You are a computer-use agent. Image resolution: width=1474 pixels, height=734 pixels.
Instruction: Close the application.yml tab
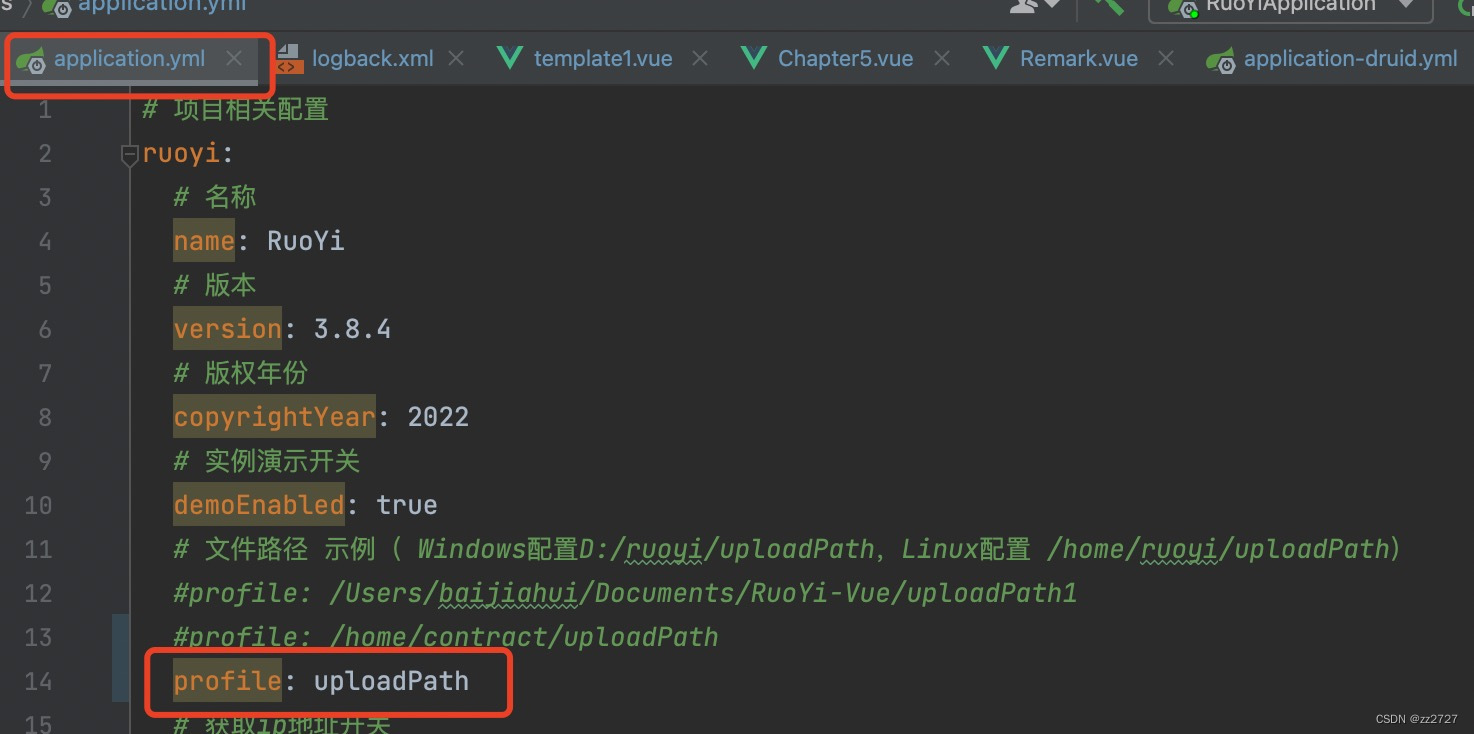tap(234, 59)
